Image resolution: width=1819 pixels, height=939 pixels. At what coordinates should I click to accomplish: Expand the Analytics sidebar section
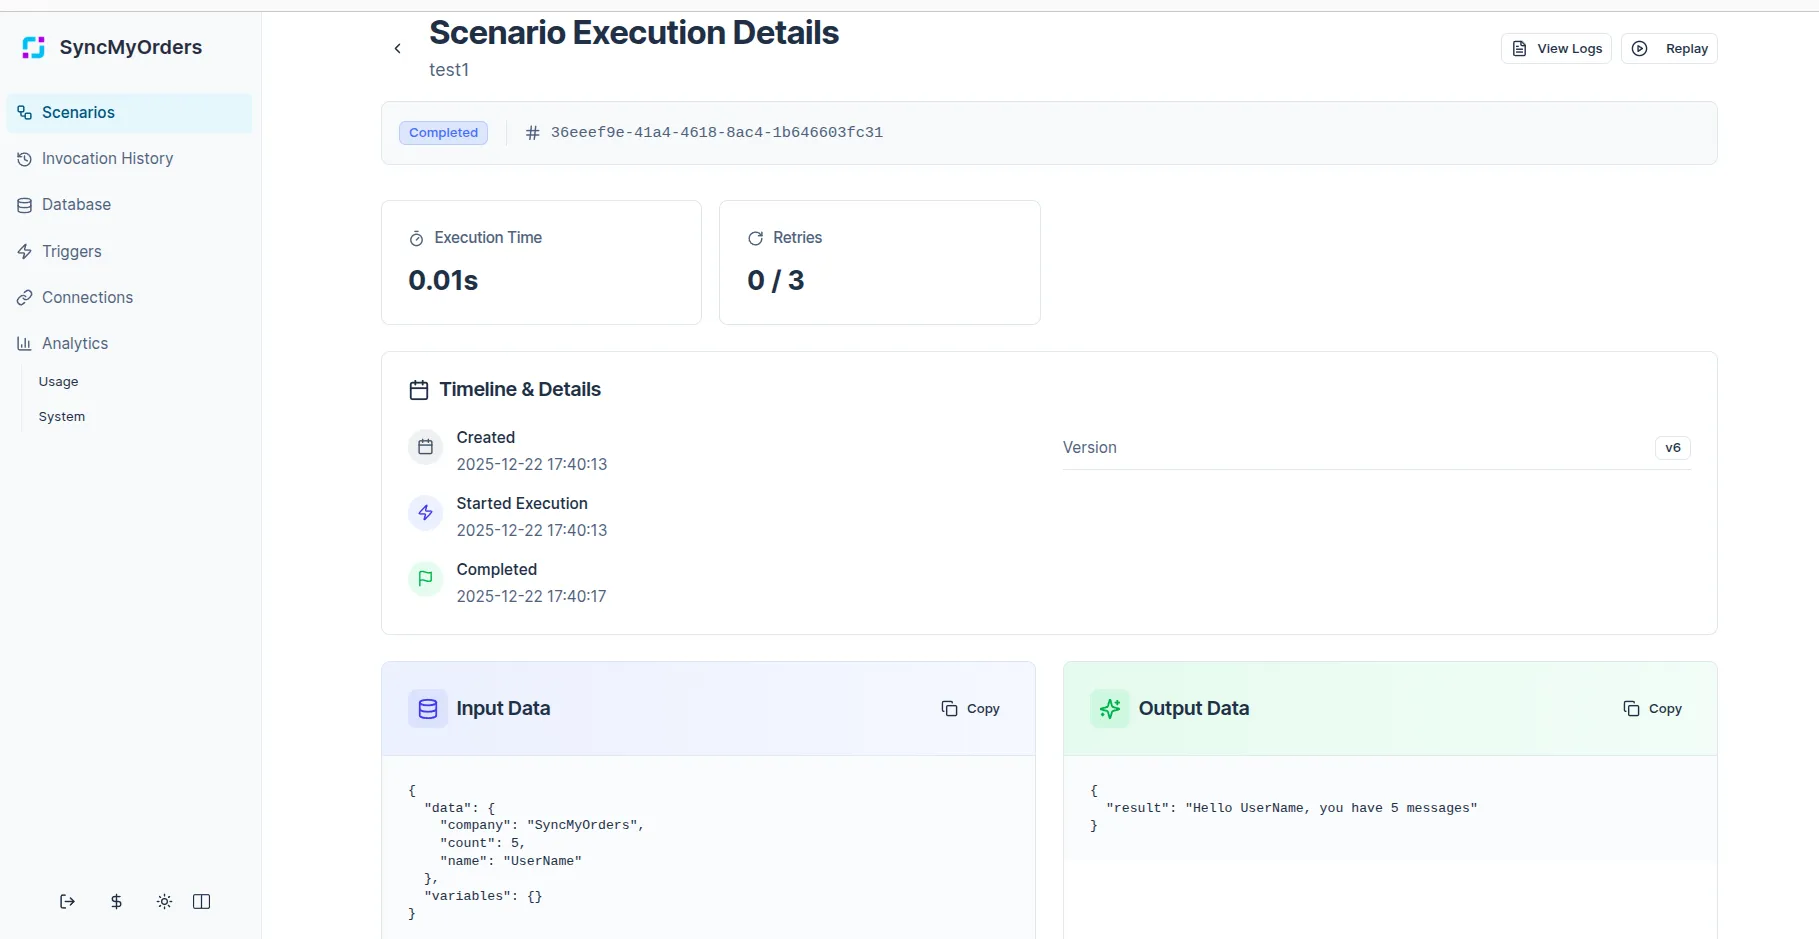[75, 344]
